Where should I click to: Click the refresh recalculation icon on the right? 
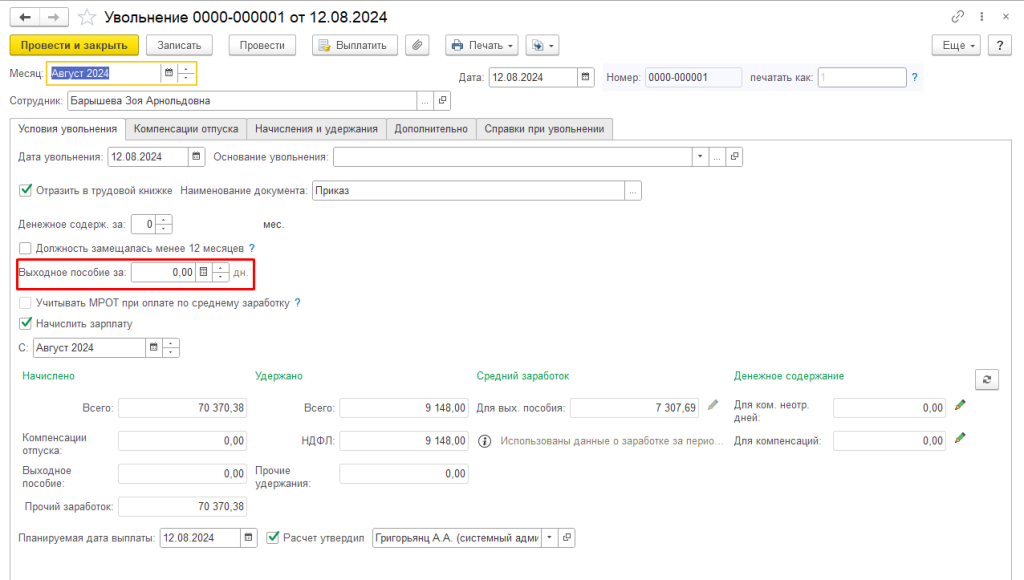987,378
